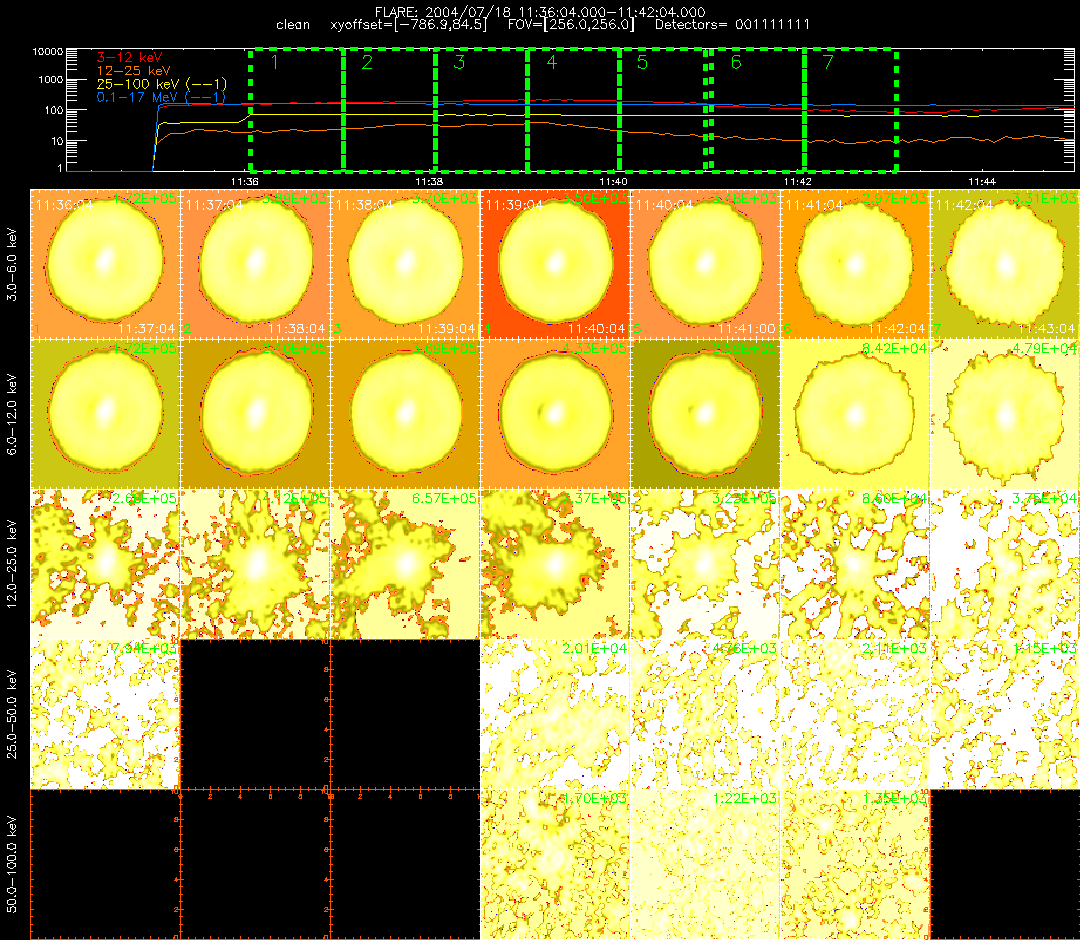Image resolution: width=1080 pixels, height=940 pixels.
Task: Open the 6.0-12.0 keV image in interval 3 column
Action: pyautogui.click(x=405, y=414)
